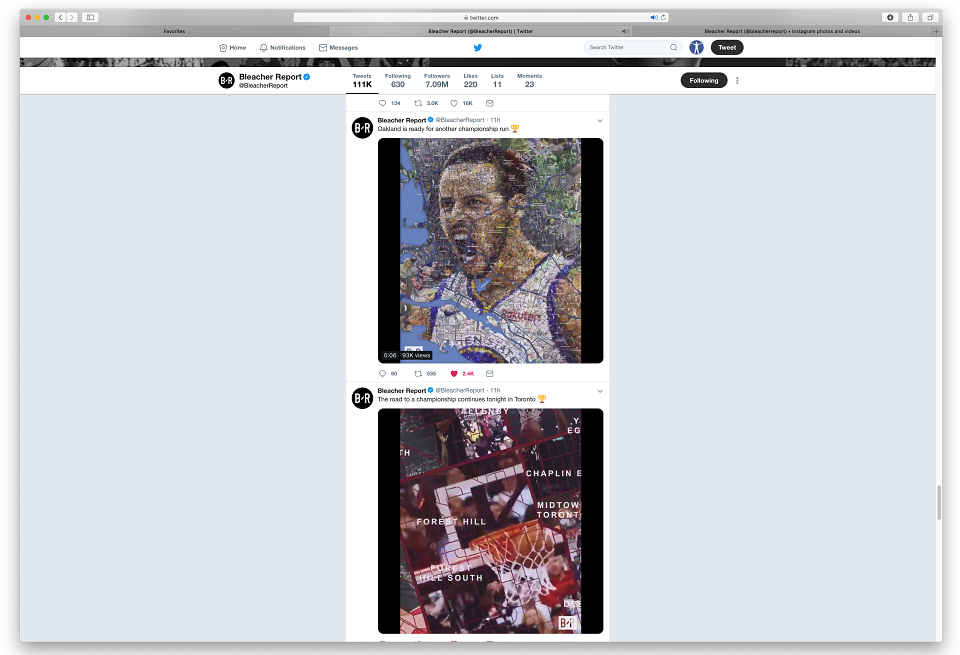Open Safari downloads icon
Image resolution: width=960 pixels, height=655 pixels.
890,17
